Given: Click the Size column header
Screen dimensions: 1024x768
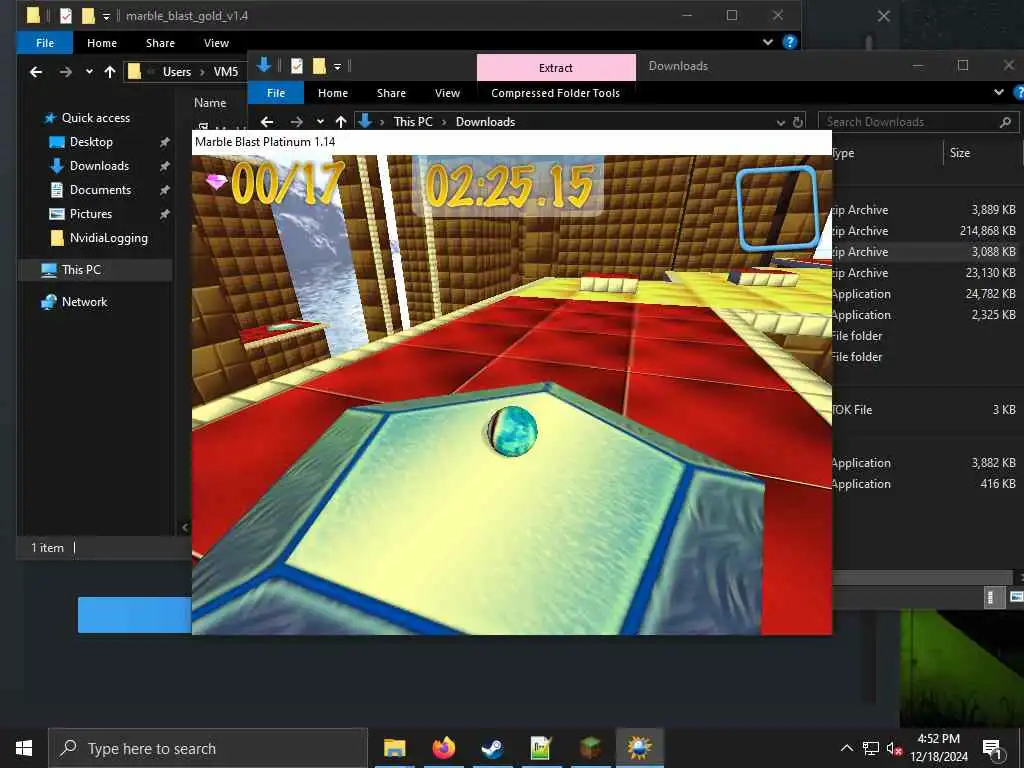Looking at the screenshot, I should 959,153.
